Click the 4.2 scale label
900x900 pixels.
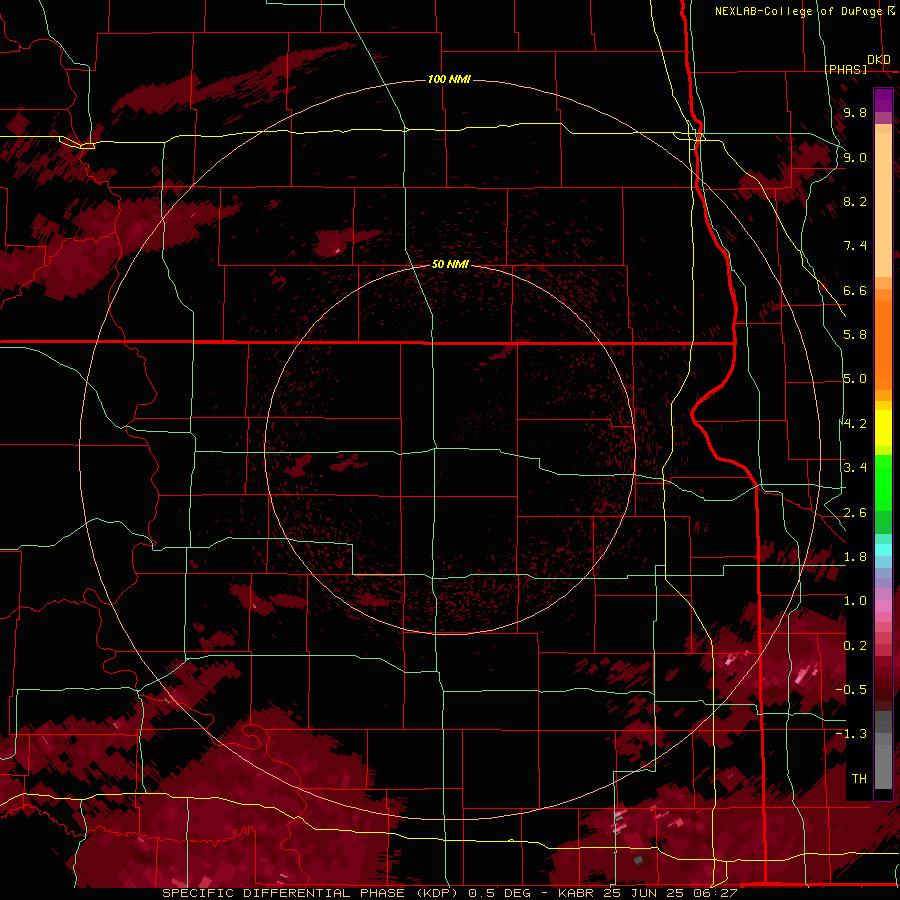855,424
